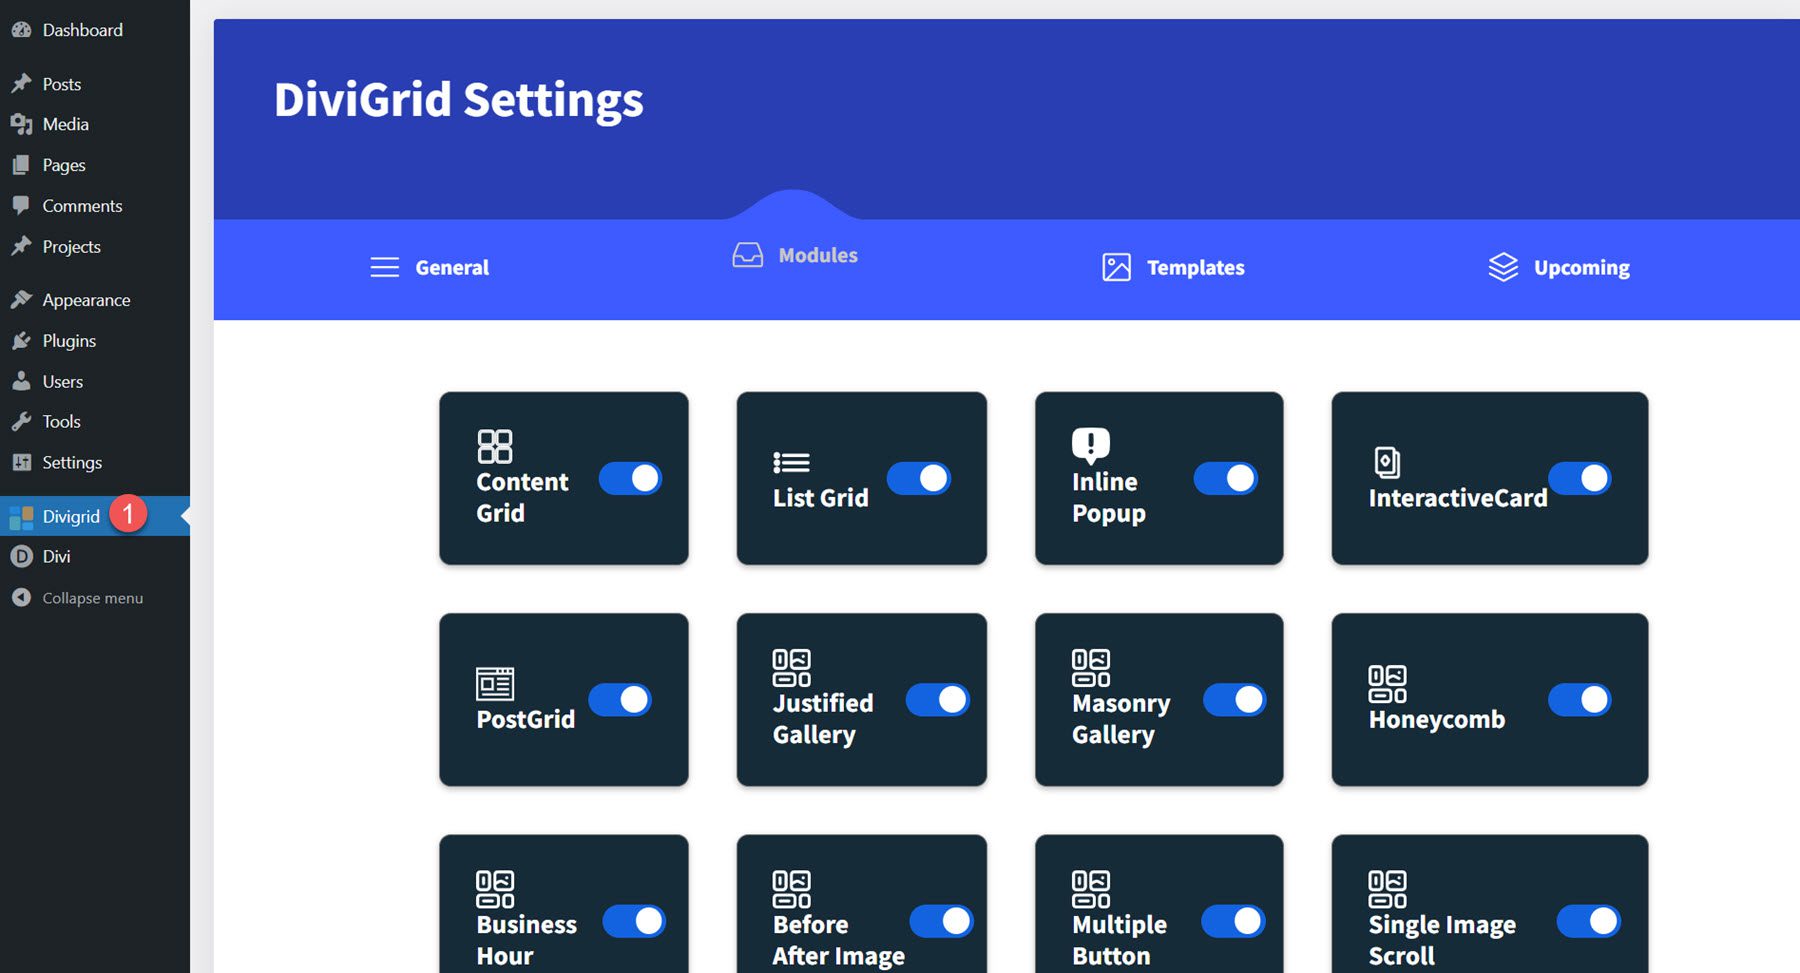1800x973 pixels.
Task: Click the Honeycomb module icon
Action: tap(1388, 685)
